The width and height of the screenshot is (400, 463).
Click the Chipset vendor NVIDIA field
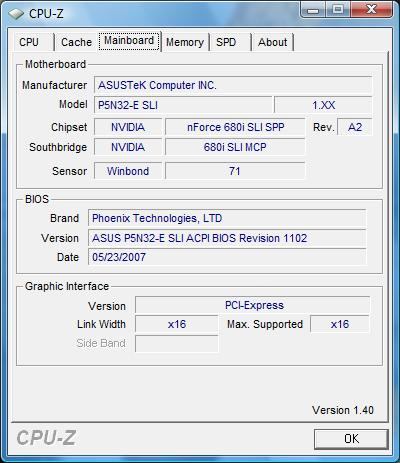[x=128, y=127]
